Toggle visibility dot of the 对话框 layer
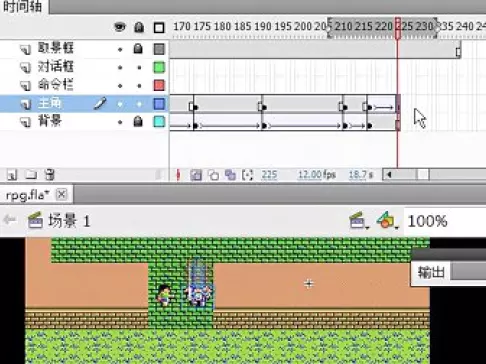Screen dimensions: 486x364 pyautogui.click(x=120, y=68)
